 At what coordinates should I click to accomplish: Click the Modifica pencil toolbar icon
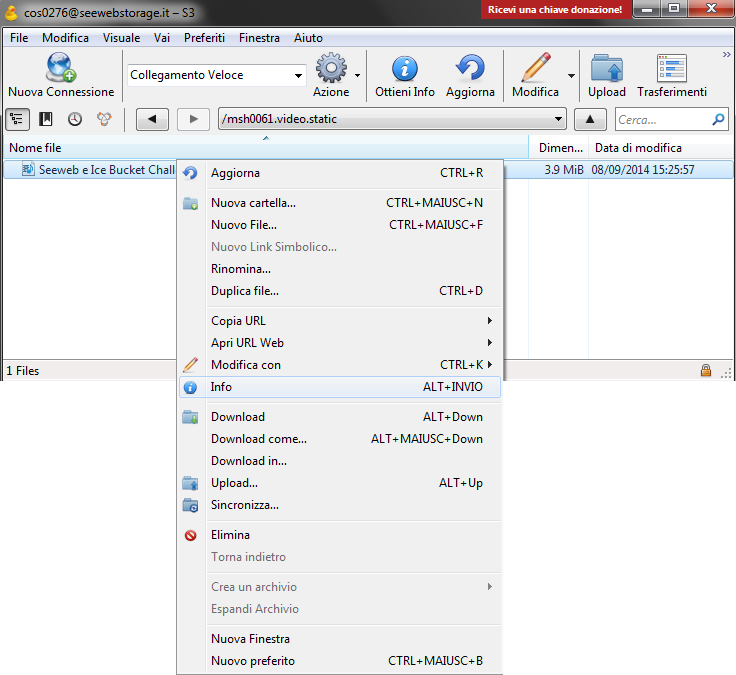coord(536,68)
